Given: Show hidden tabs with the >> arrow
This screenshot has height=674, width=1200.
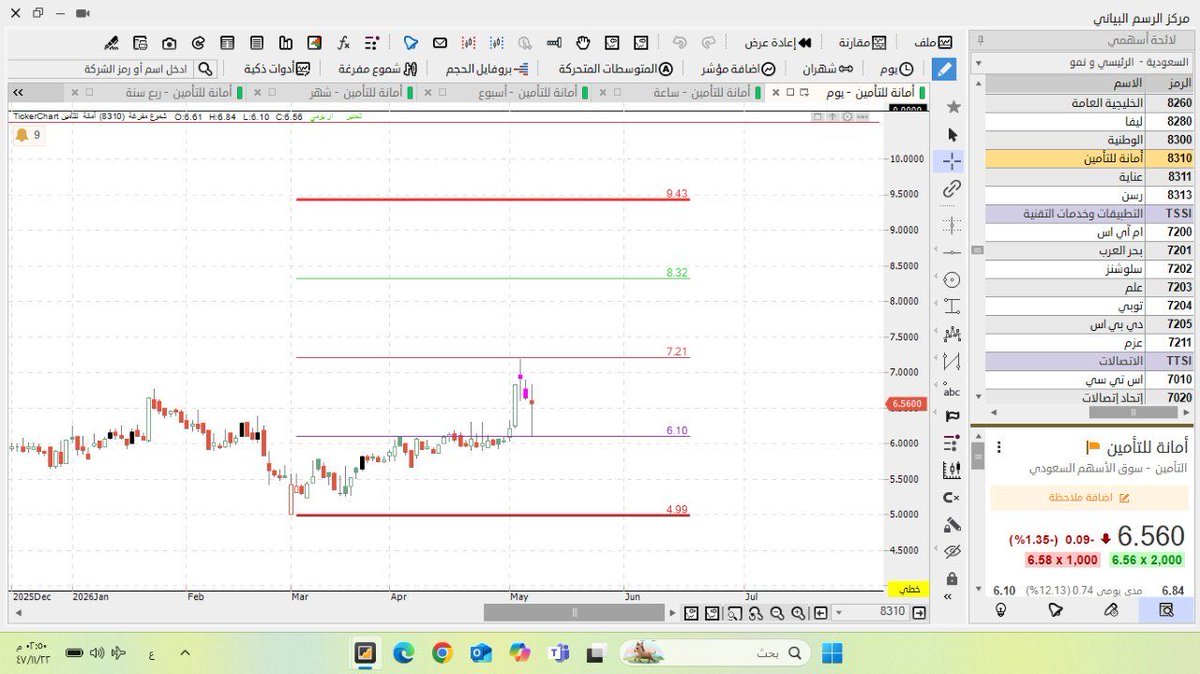Looking at the screenshot, I should pyautogui.click(x=17, y=92).
